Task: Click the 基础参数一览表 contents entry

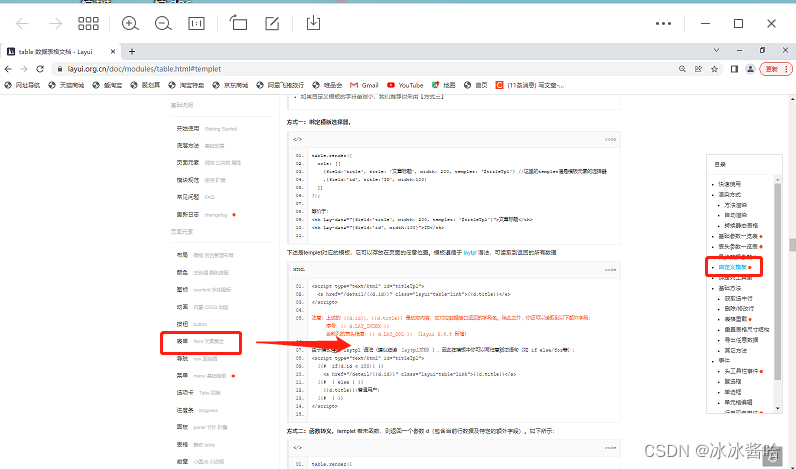Action: [x=738, y=236]
